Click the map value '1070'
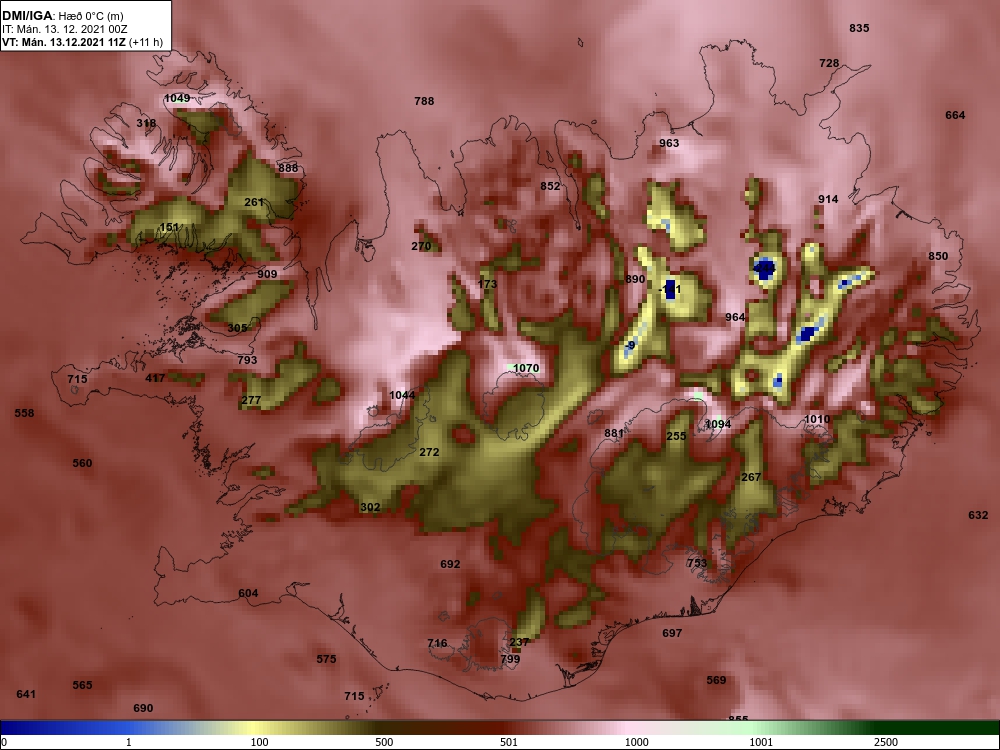Screen dimensions: 1000x750 point(526,369)
